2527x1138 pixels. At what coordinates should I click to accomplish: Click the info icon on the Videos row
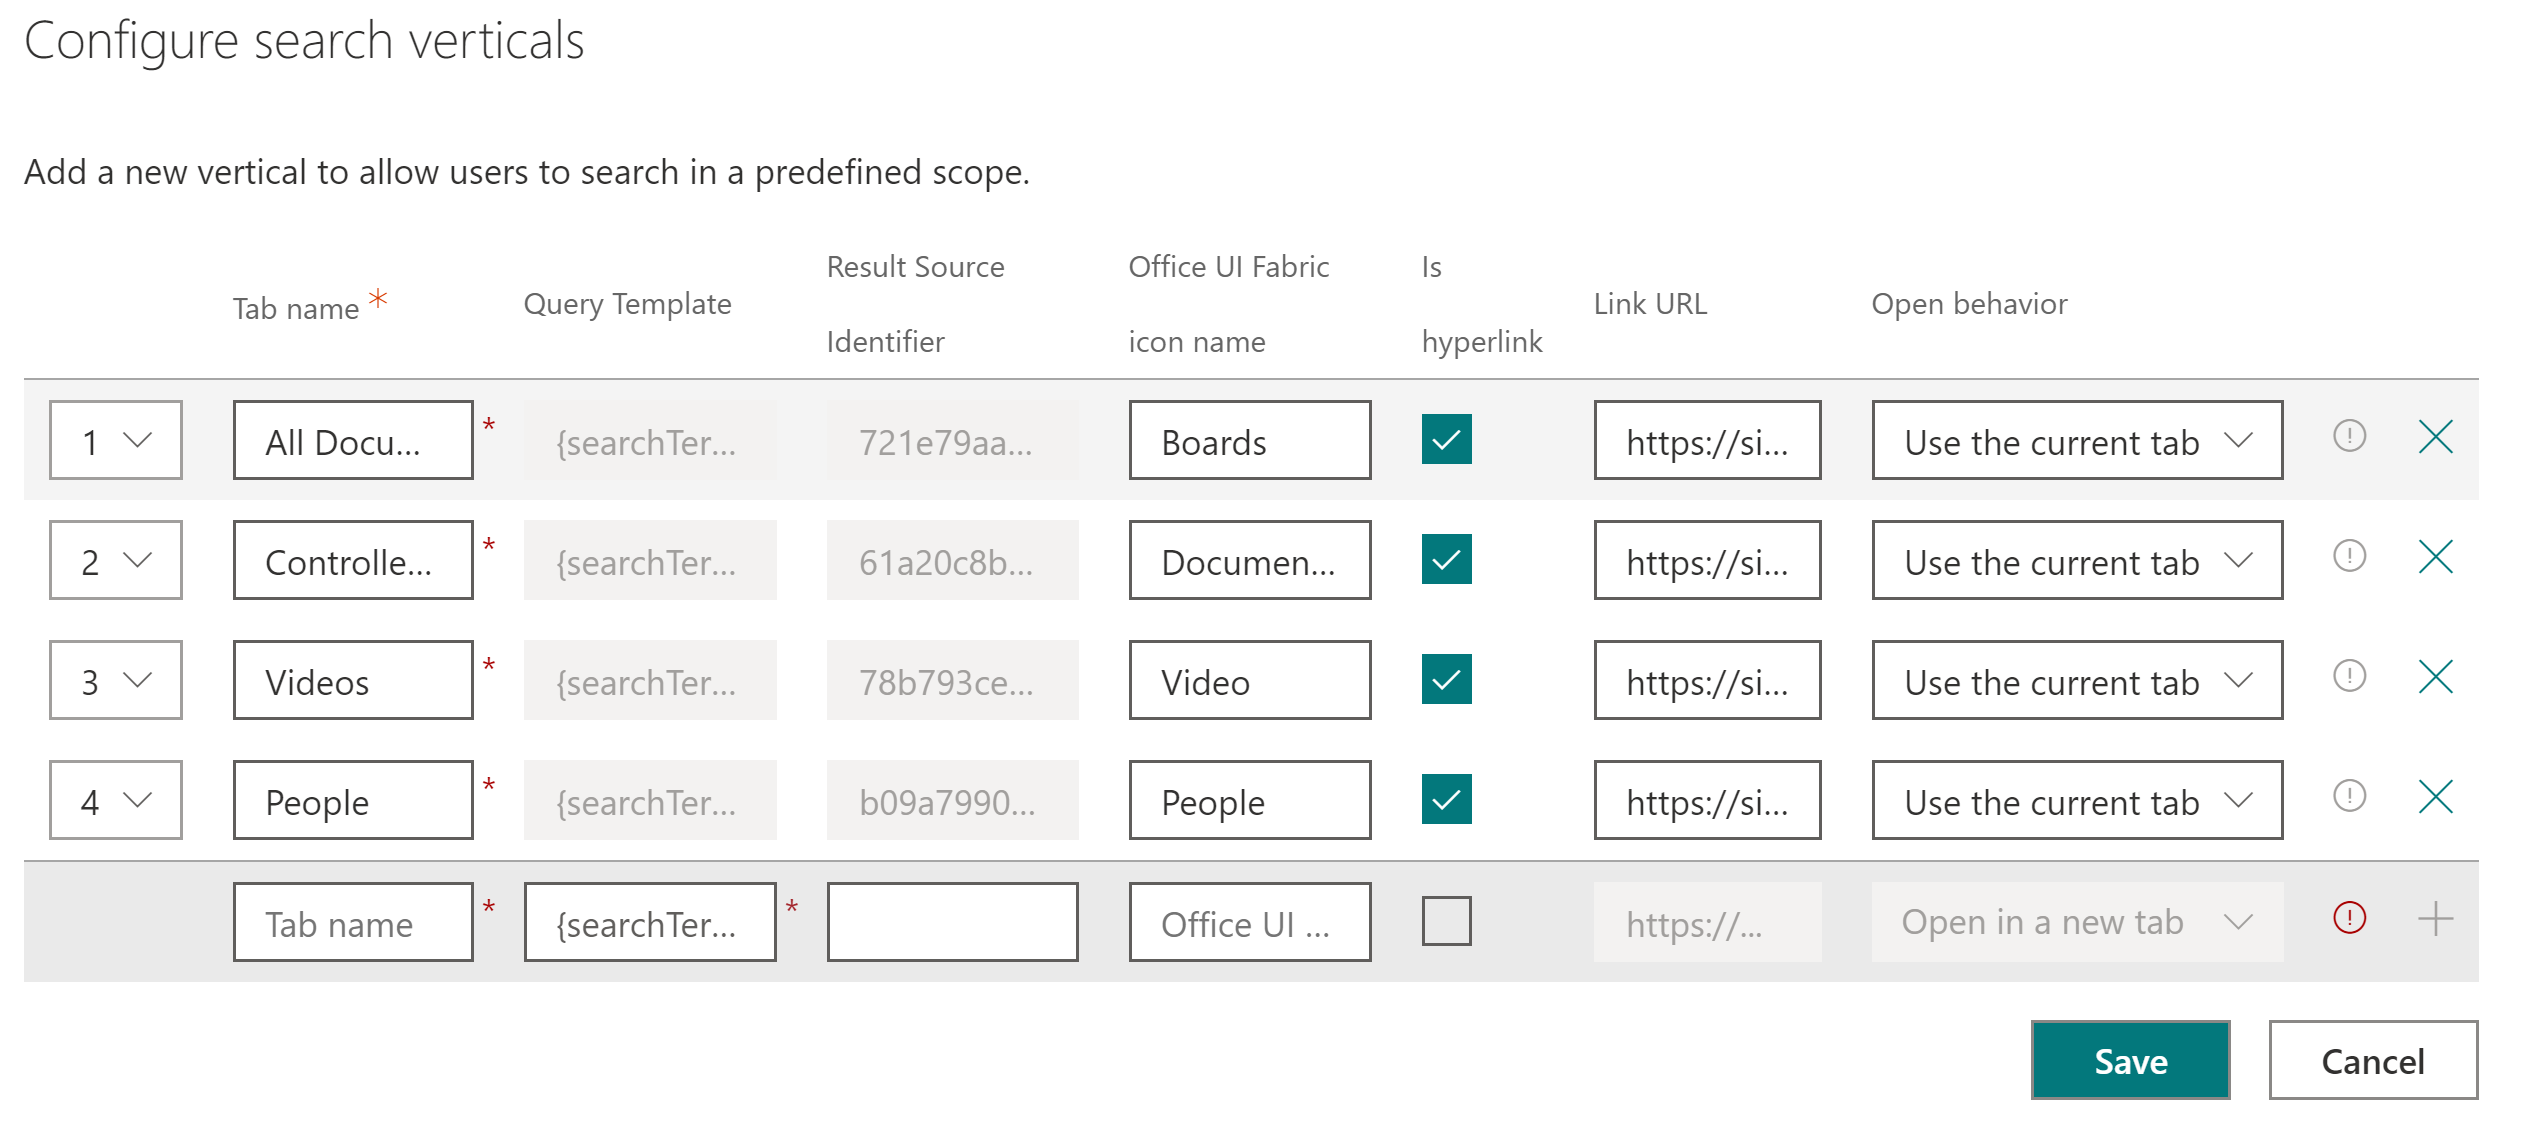pos(2348,676)
